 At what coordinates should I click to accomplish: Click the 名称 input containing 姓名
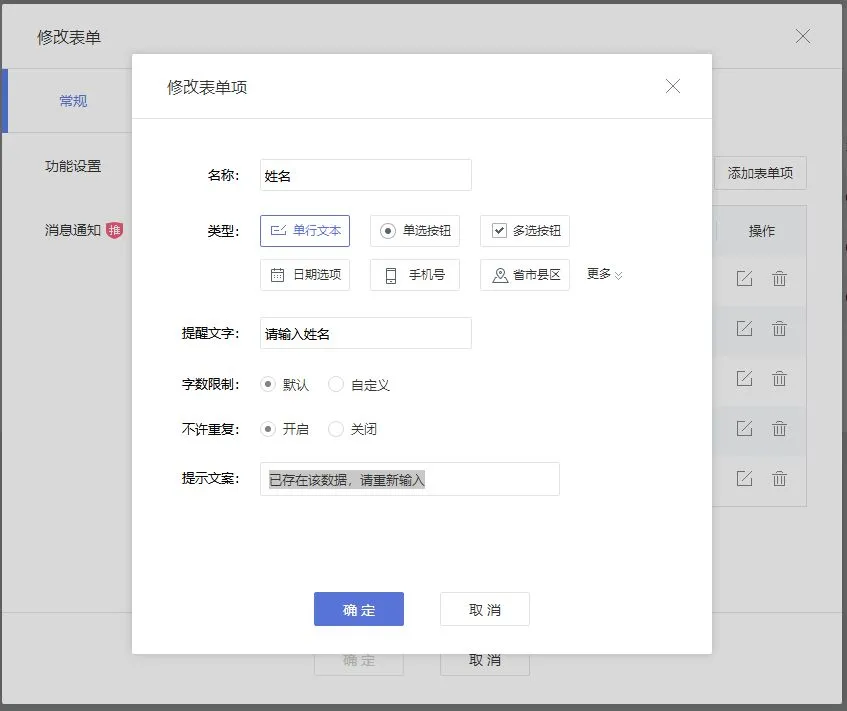tap(366, 175)
